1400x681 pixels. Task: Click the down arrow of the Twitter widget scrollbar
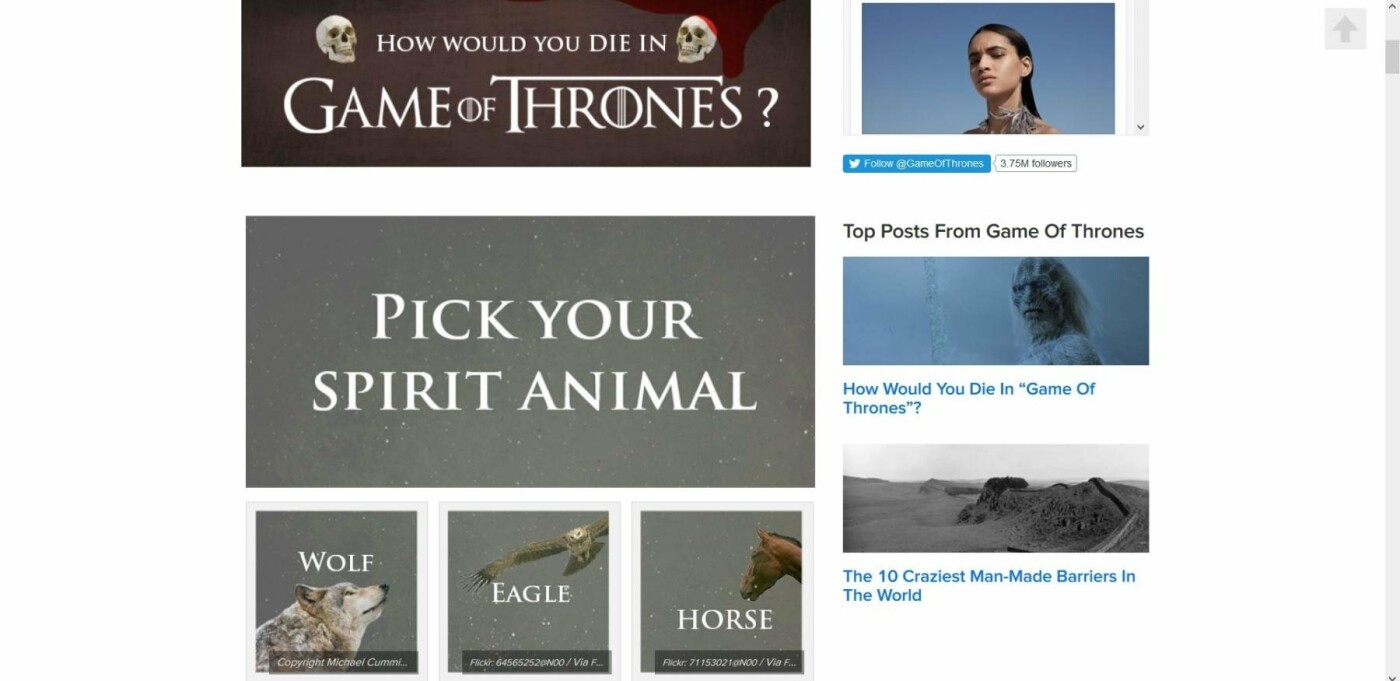(x=1139, y=127)
